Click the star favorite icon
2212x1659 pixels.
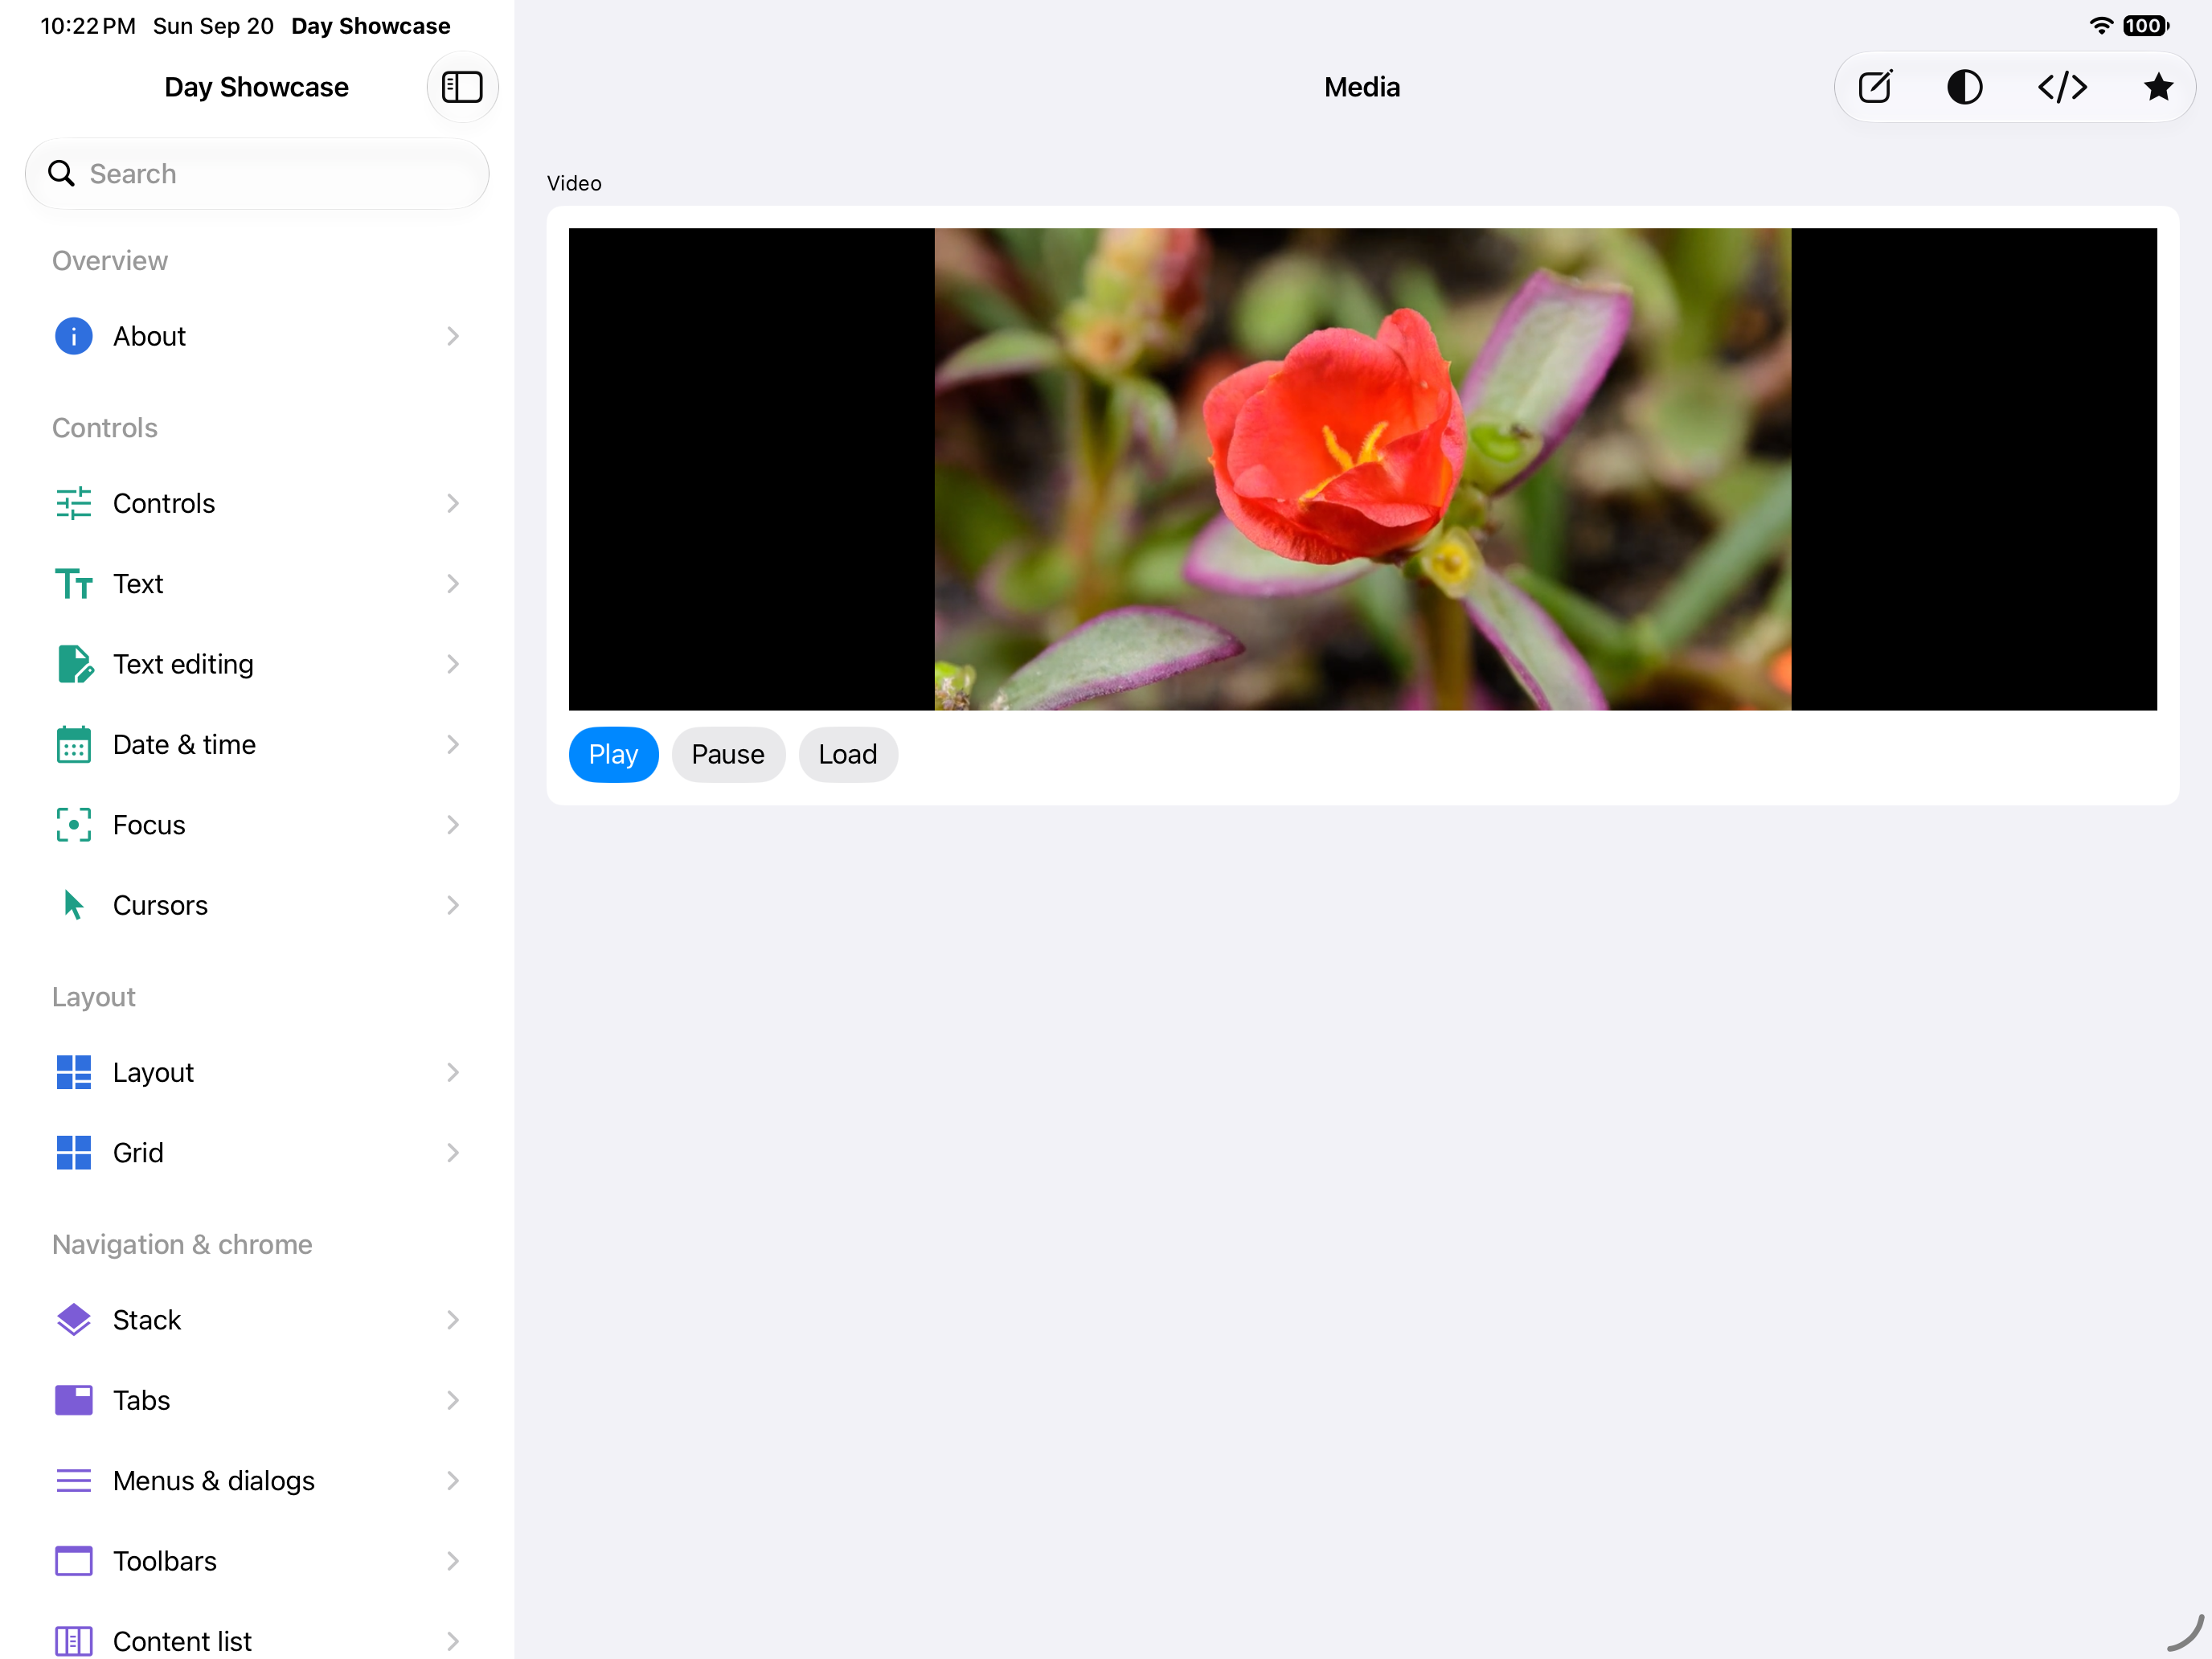(2158, 87)
